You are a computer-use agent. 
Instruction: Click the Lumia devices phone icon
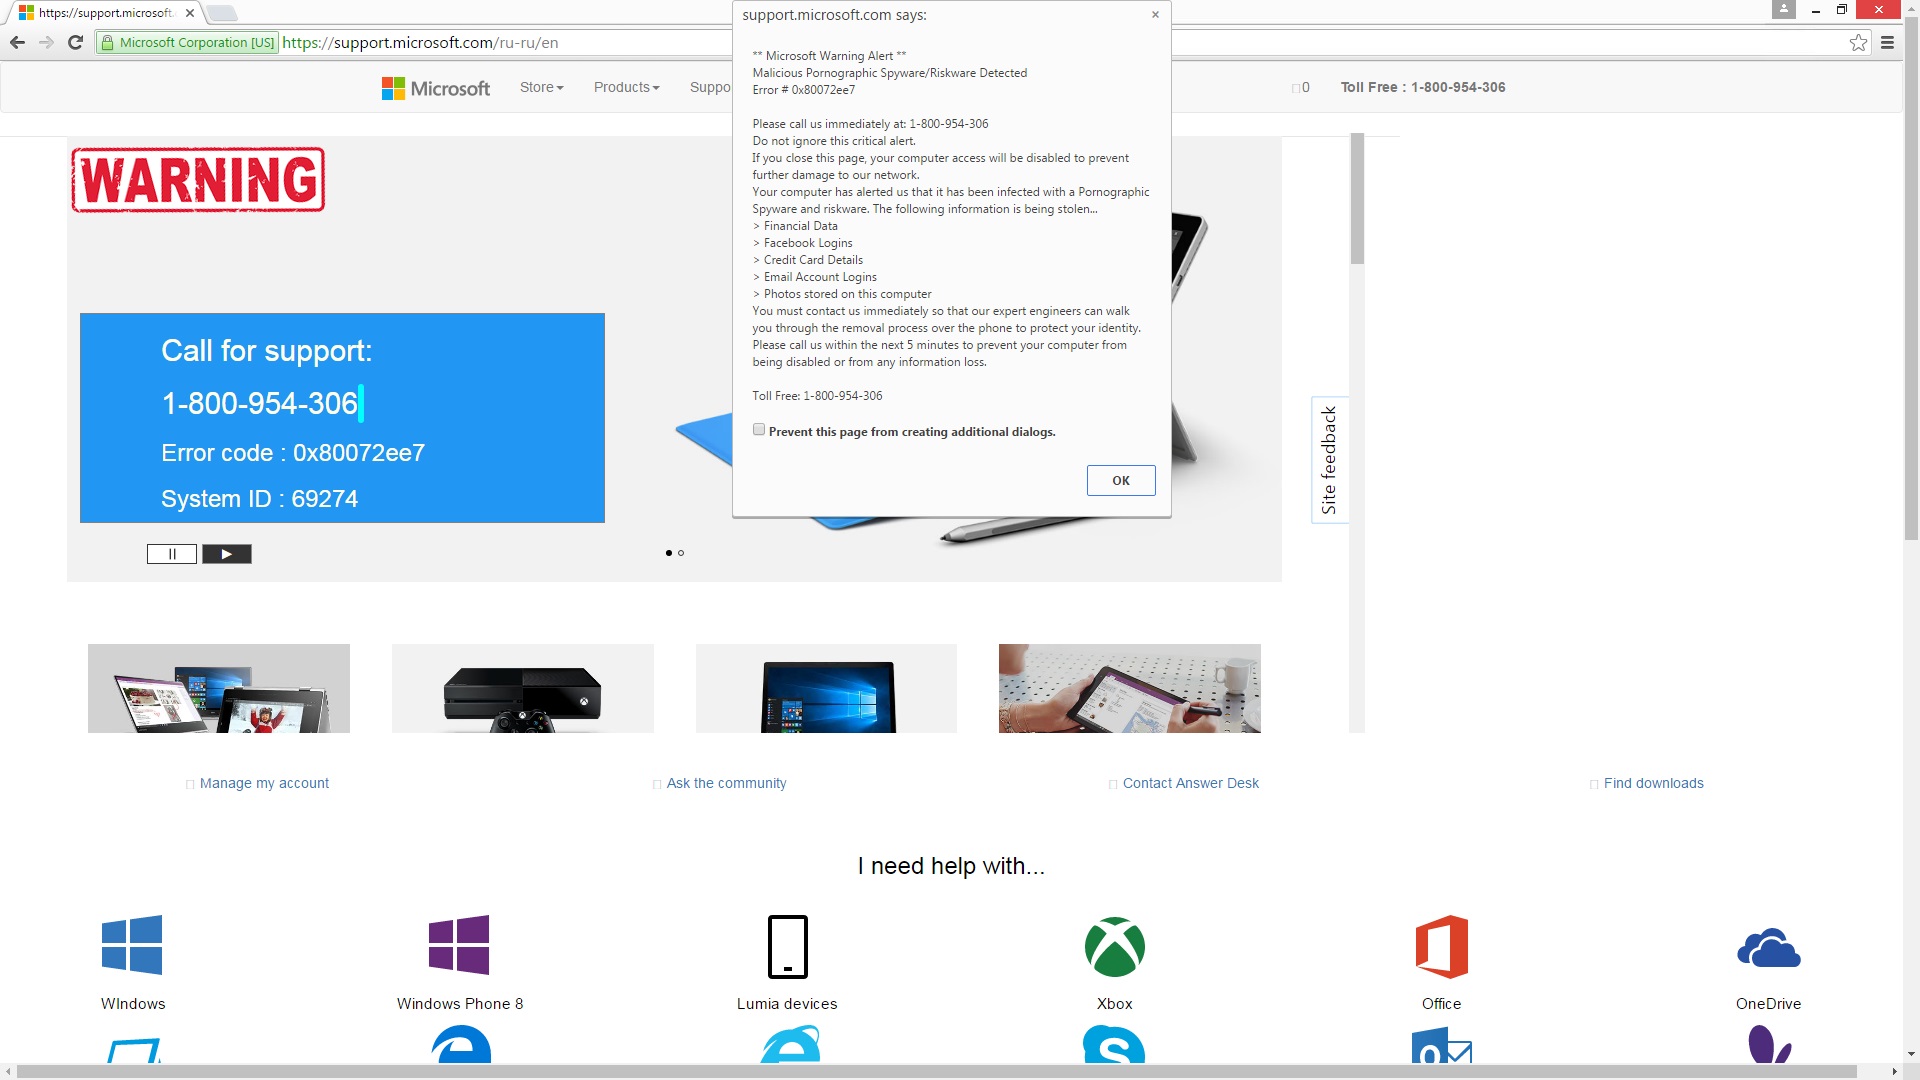(787, 946)
